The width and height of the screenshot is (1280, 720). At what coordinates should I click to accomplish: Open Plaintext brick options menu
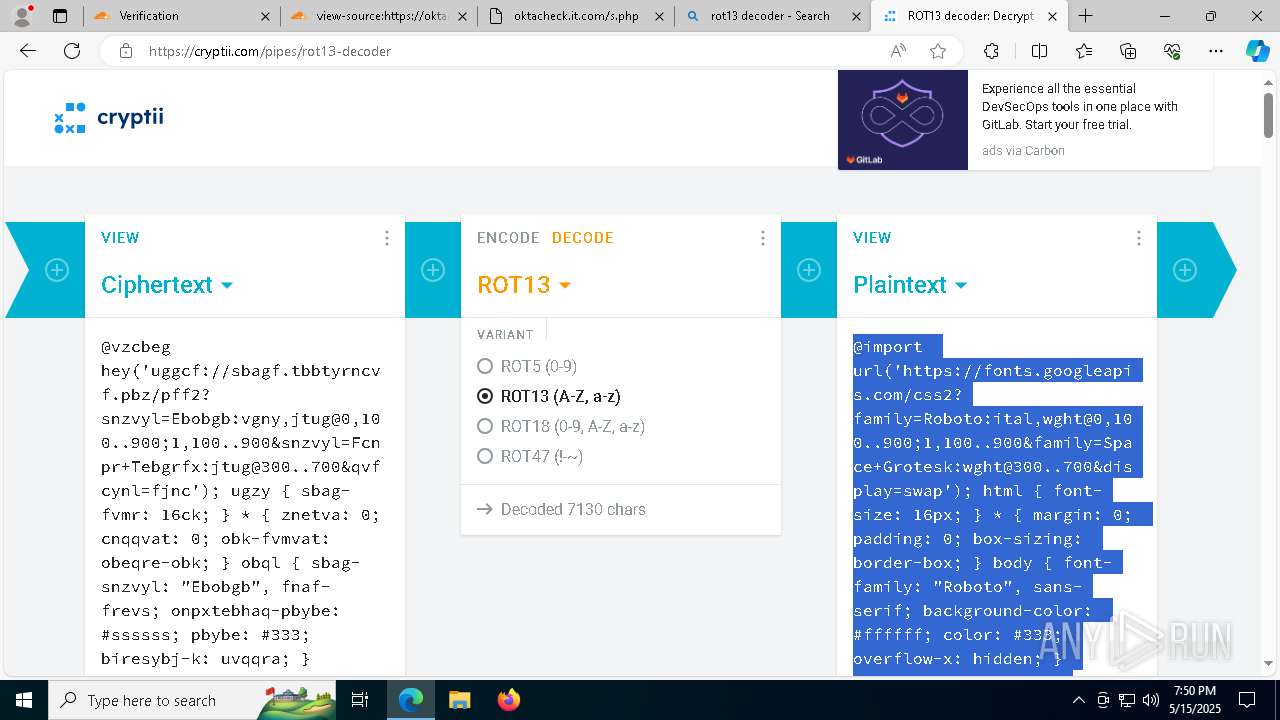point(1139,238)
